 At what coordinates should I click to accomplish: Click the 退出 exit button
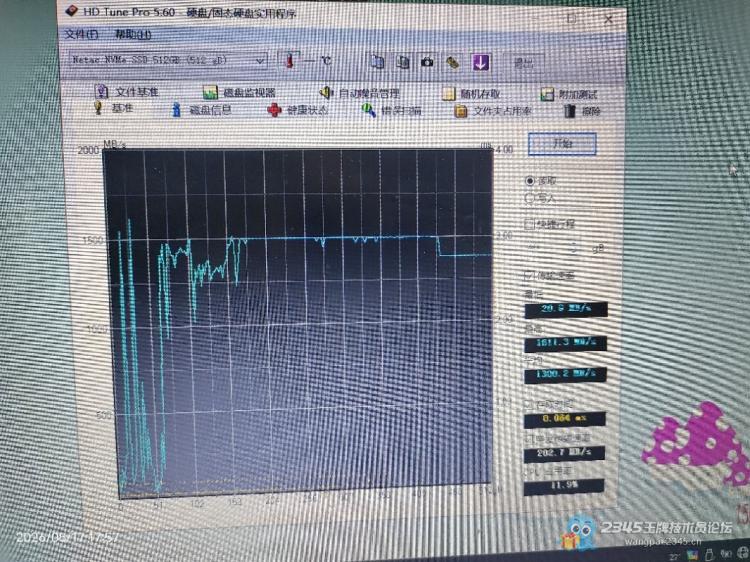pos(524,63)
